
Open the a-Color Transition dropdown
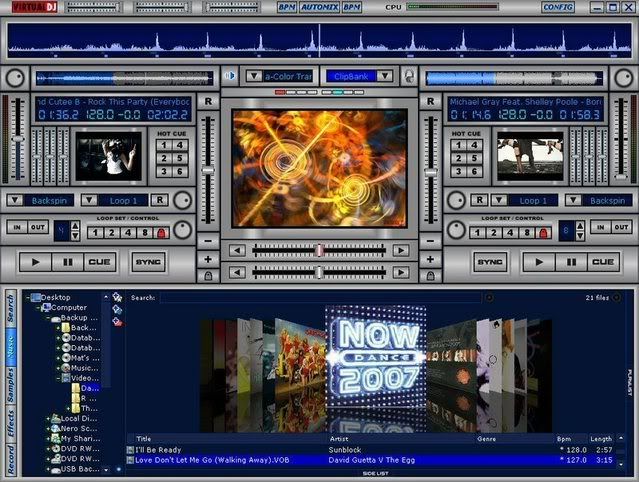click(254, 76)
